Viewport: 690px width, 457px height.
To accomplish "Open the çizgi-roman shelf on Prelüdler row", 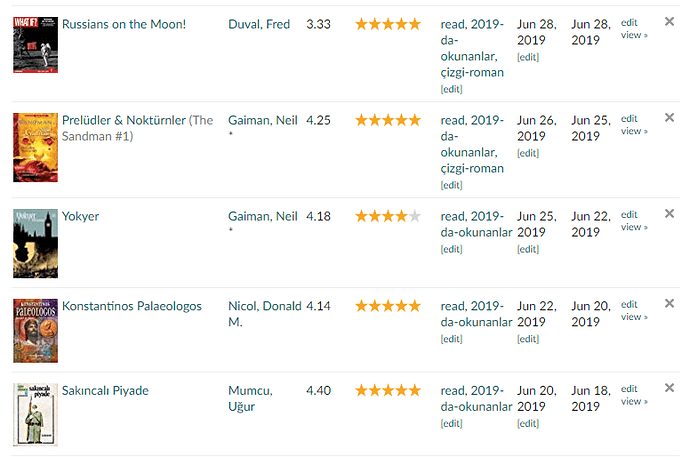I will (472, 168).
